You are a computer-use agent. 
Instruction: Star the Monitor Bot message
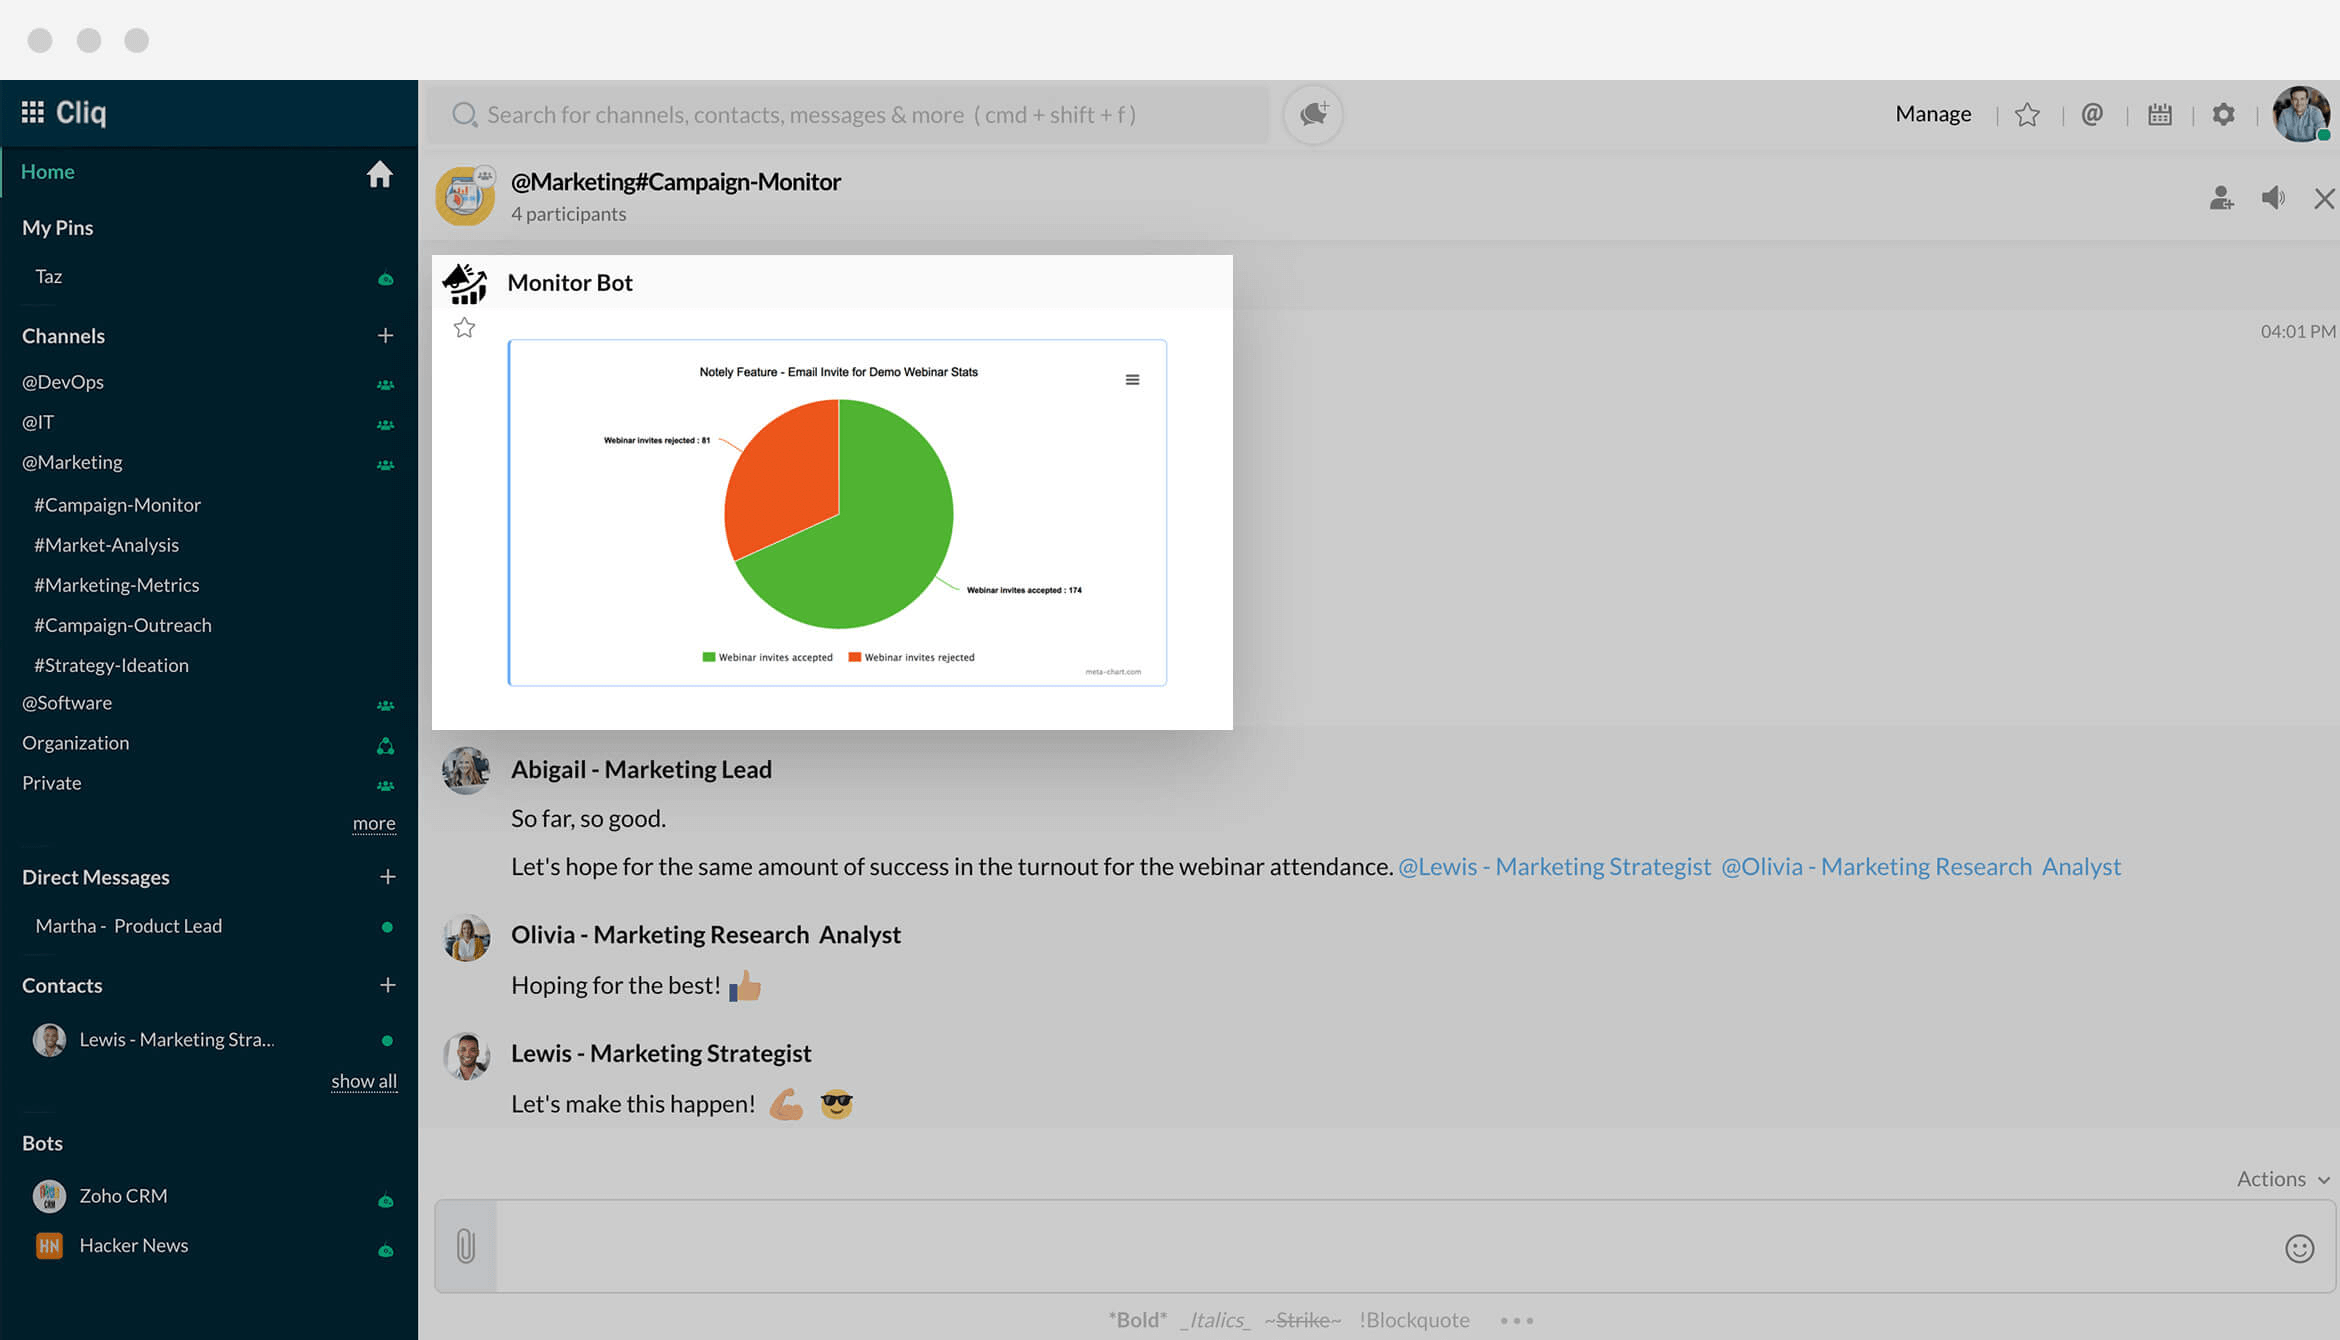[464, 328]
